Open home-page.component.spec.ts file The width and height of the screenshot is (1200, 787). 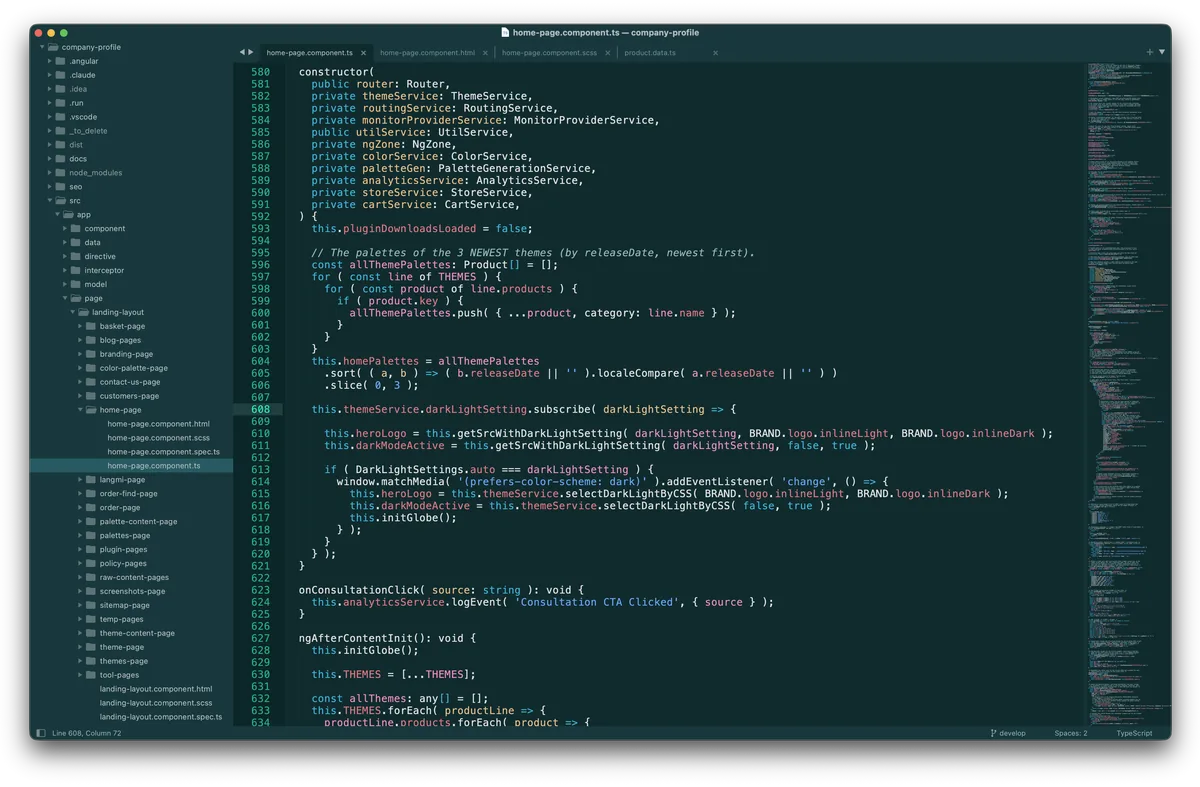click(163, 452)
